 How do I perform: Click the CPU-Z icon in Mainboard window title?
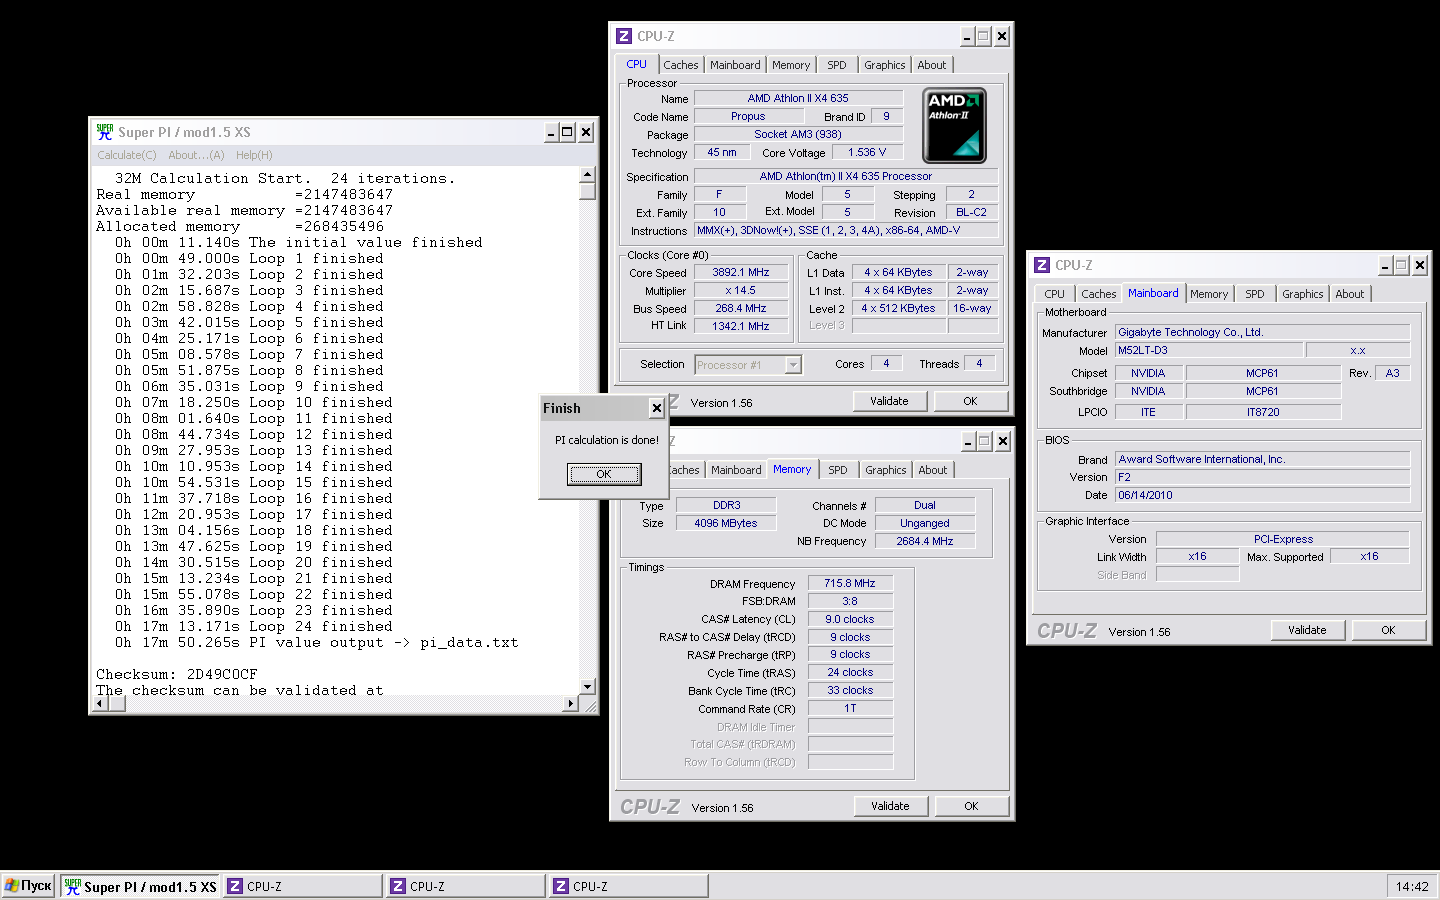point(1042,265)
